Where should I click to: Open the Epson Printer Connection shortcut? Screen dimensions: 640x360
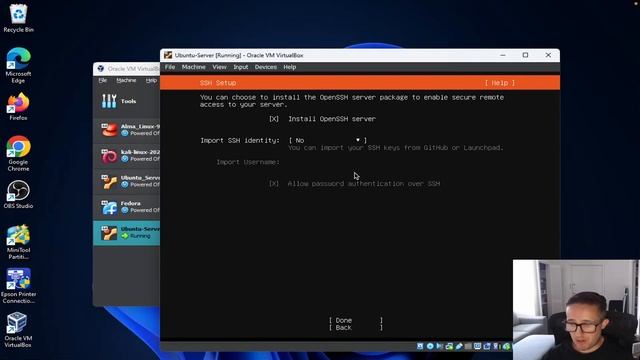[x=18, y=286]
